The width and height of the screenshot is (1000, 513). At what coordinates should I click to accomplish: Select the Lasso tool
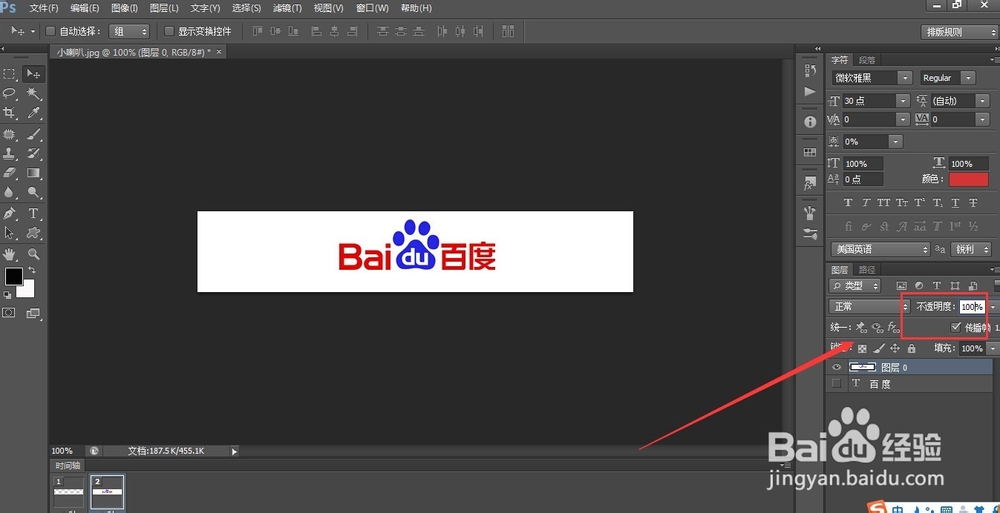pyautogui.click(x=10, y=94)
